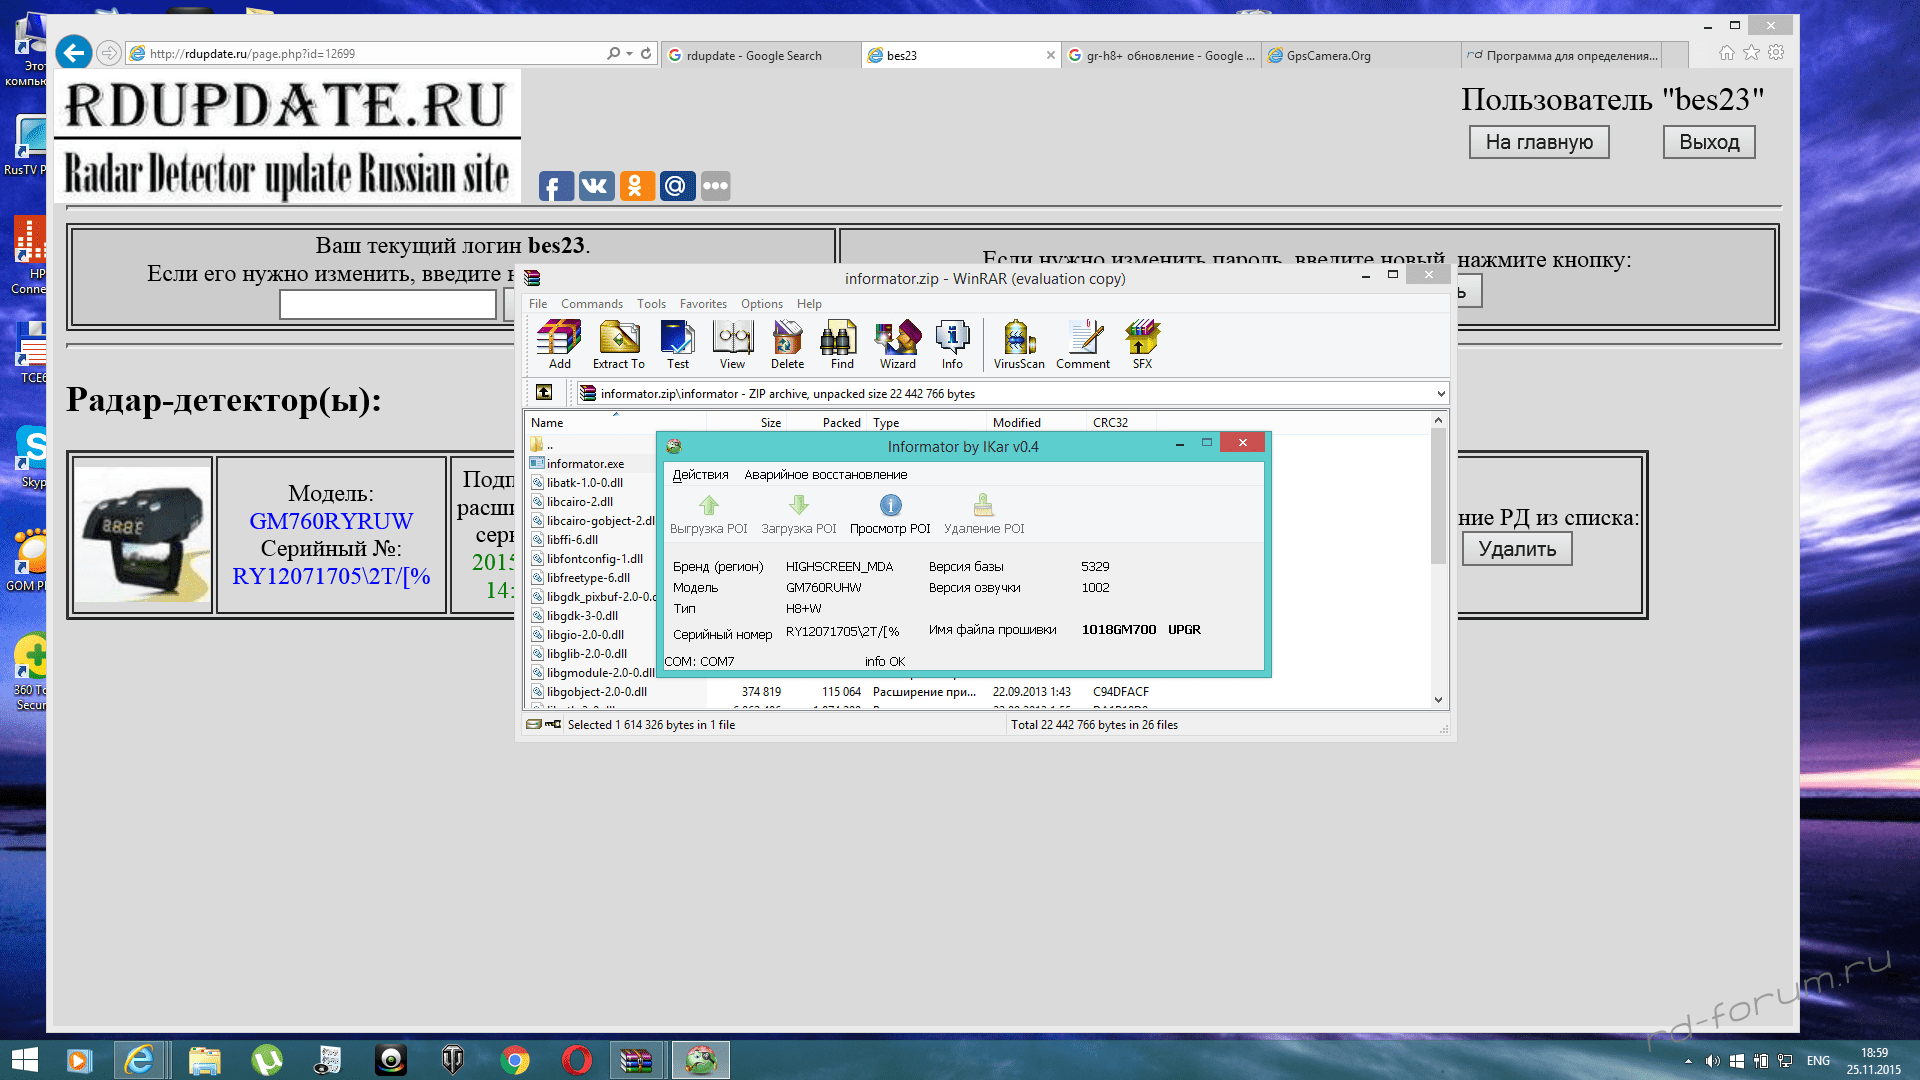Click the Extract To toolbar icon
The height and width of the screenshot is (1080, 1920).
(618, 345)
